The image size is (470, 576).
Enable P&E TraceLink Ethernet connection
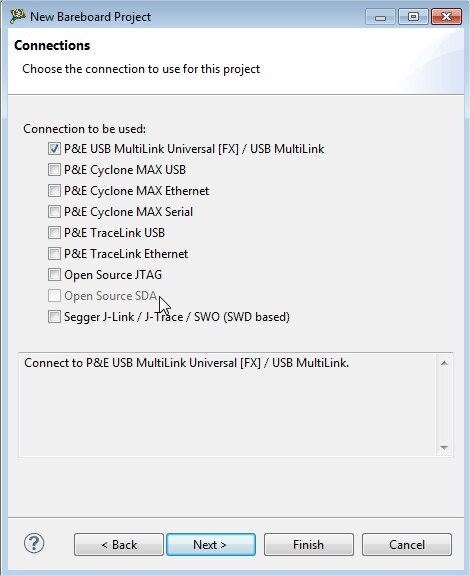coord(54,253)
